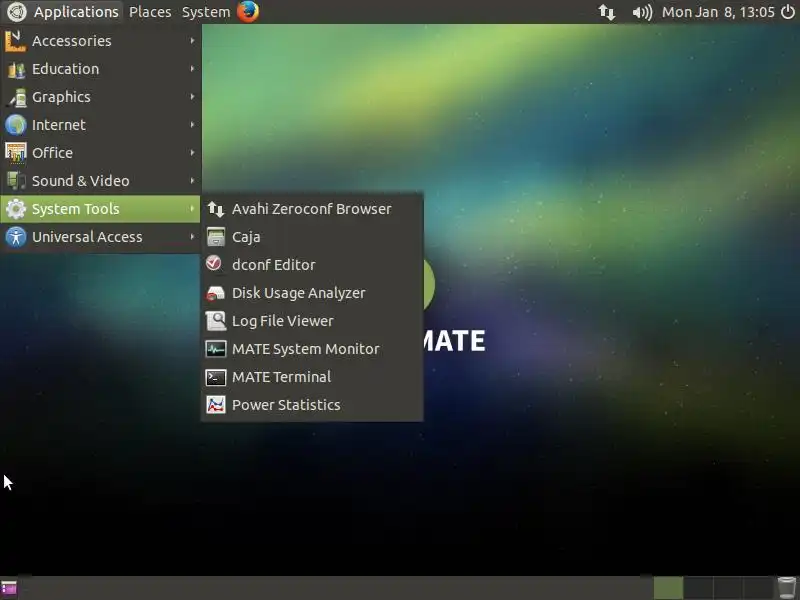Open the clock showing Mon Jan 8

point(718,12)
